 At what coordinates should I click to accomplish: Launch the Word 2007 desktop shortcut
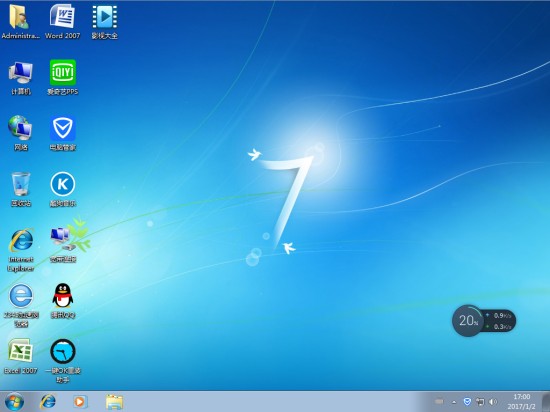62,22
